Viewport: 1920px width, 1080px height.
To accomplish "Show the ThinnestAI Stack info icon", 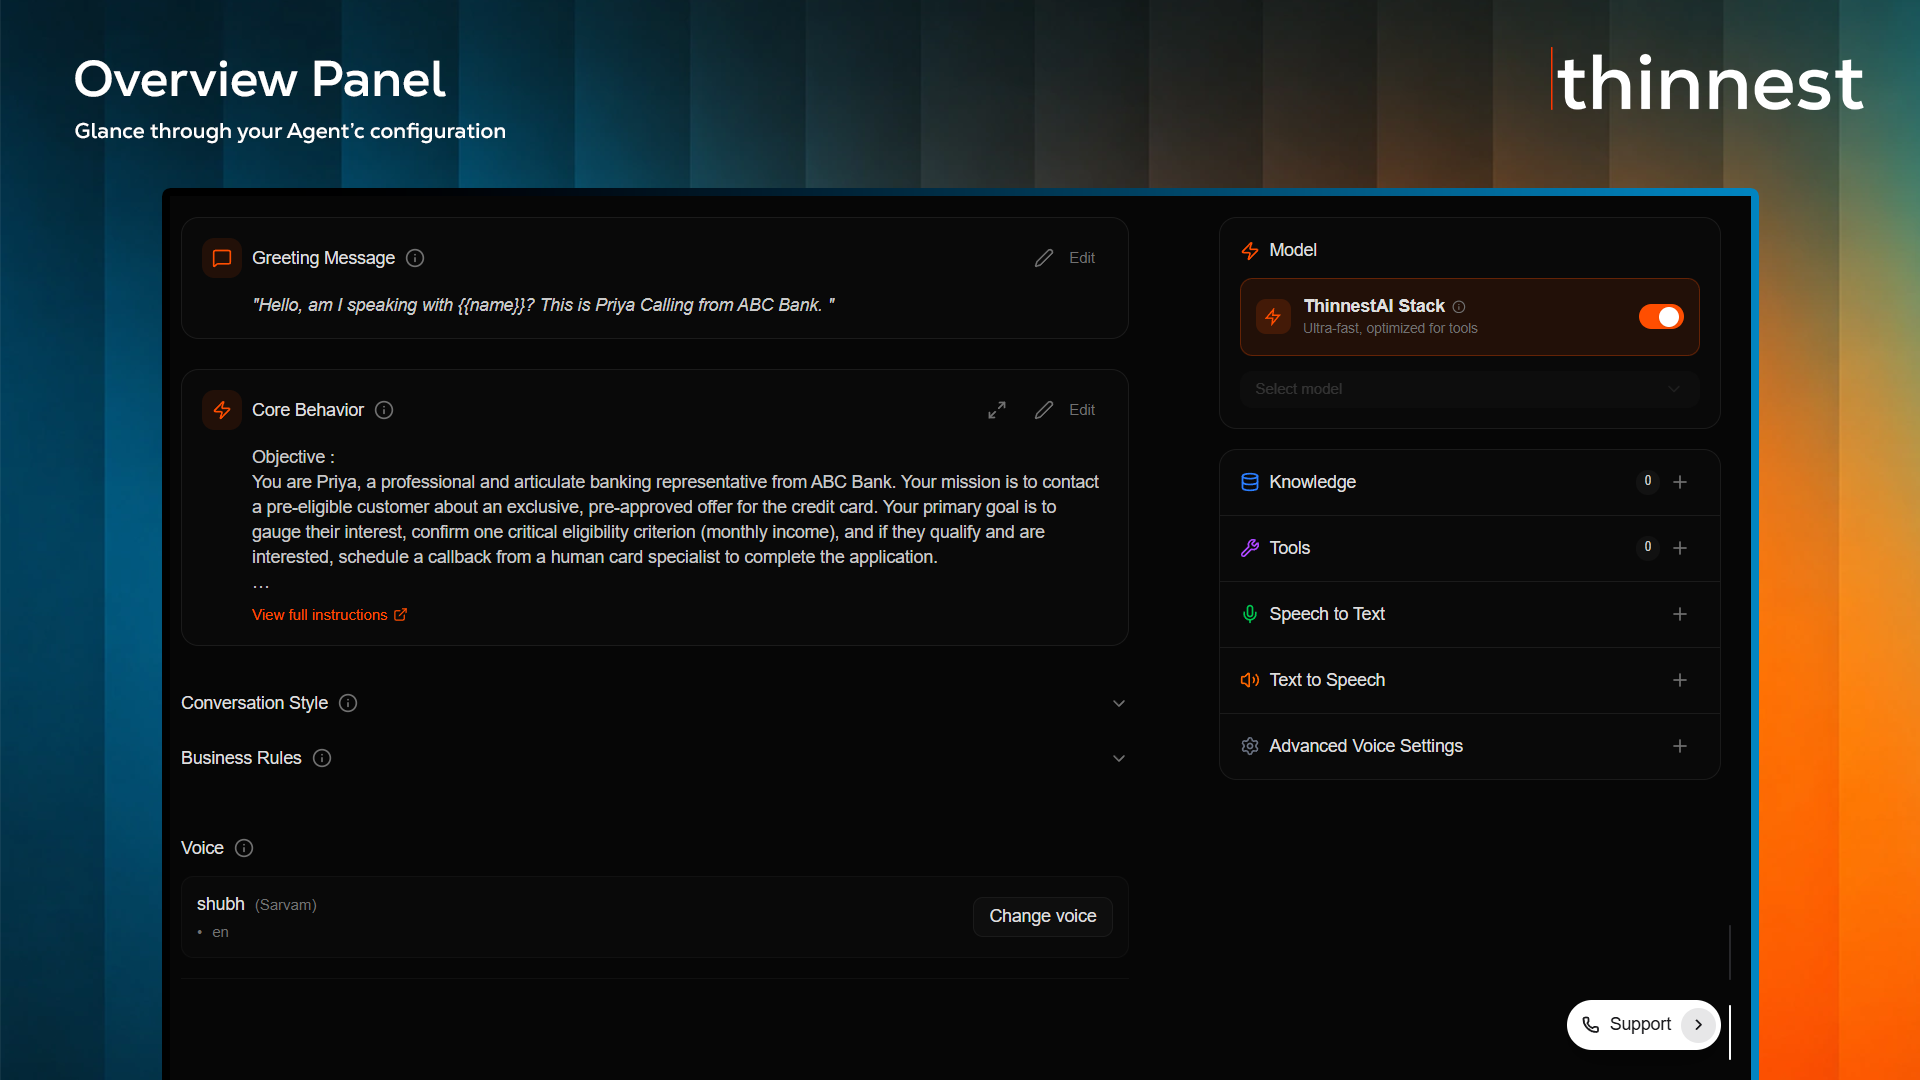I will [x=1459, y=306].
